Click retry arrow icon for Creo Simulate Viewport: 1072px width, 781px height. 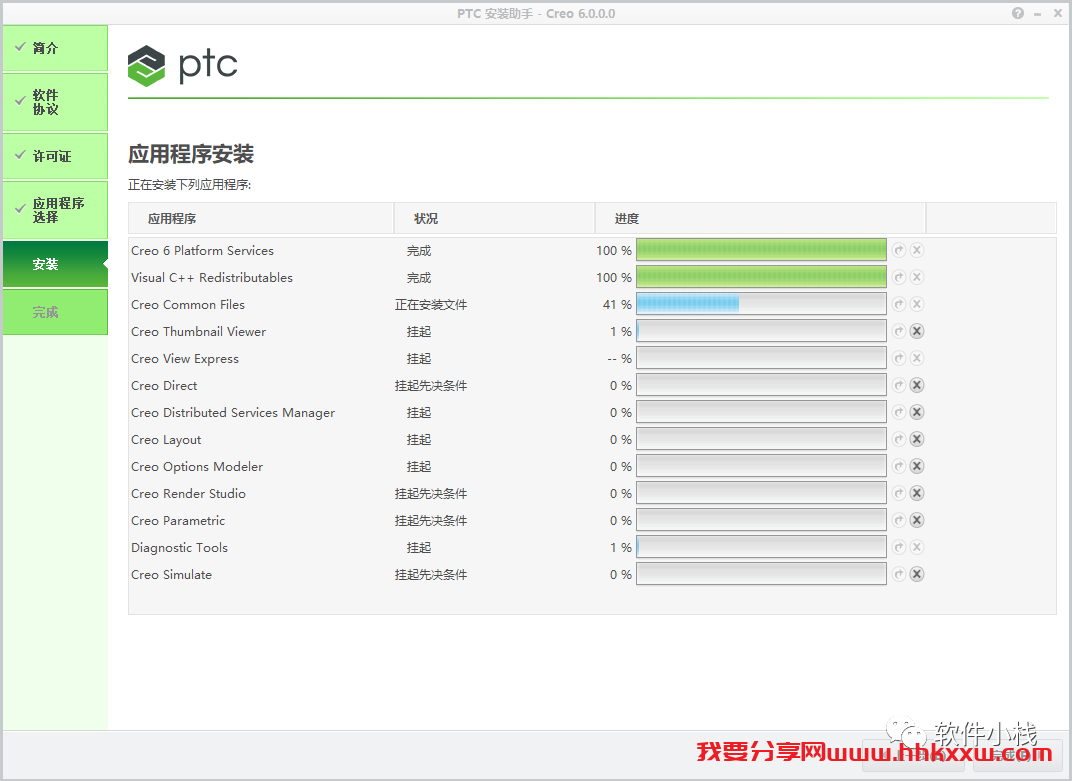tap(899, 574)
